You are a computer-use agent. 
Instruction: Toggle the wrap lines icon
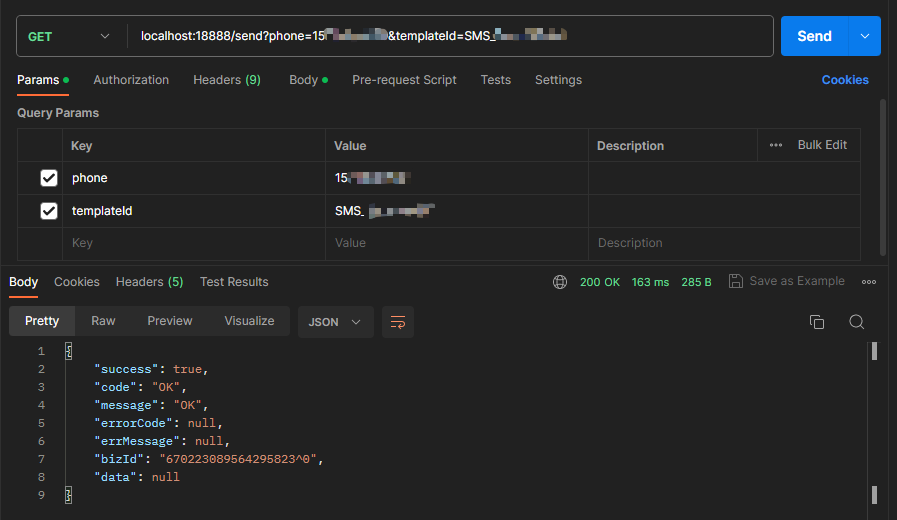[x=398, y=322]
